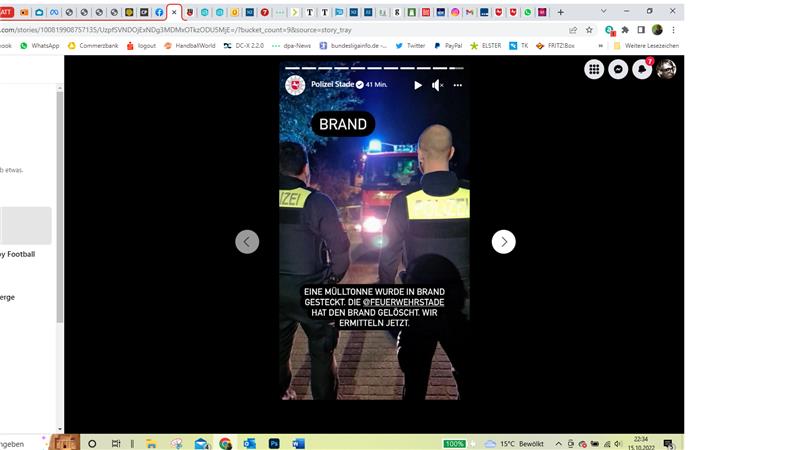The width and height of the screenshot is (800, 450).
Task: Switch to the Gmail tab
Action: click(469, 12)
